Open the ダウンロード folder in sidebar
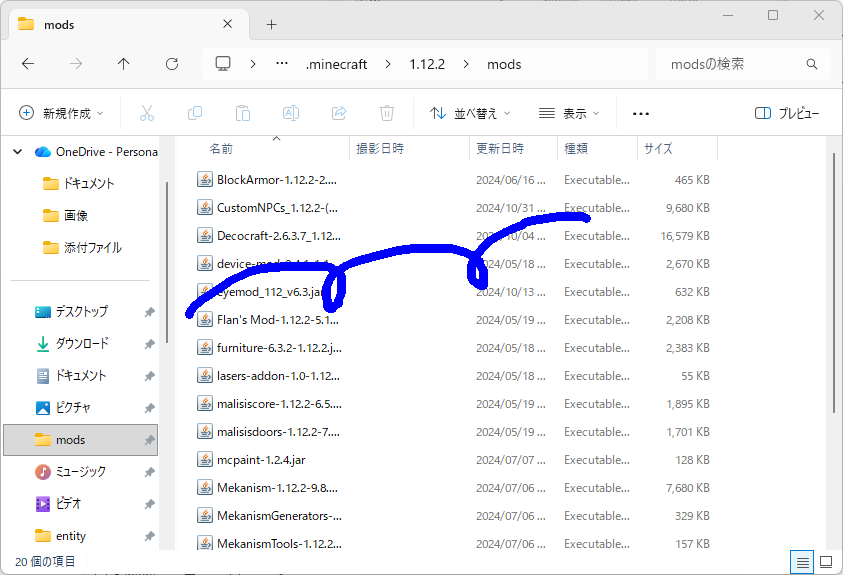The height and width of the screenshot is (575, 843). (x=82, y=343)
